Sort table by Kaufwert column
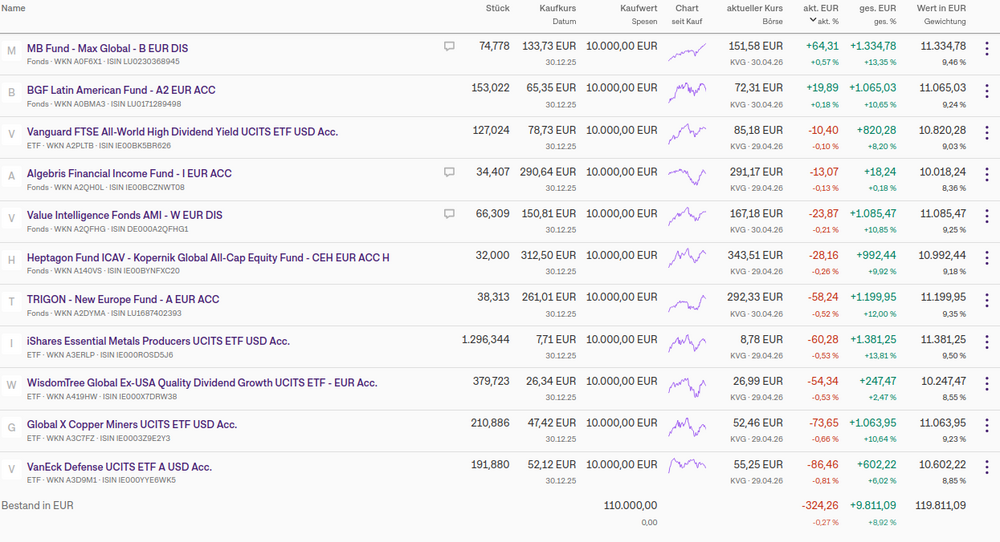The height and width of the screenshot is (542, 1000). 638,8
